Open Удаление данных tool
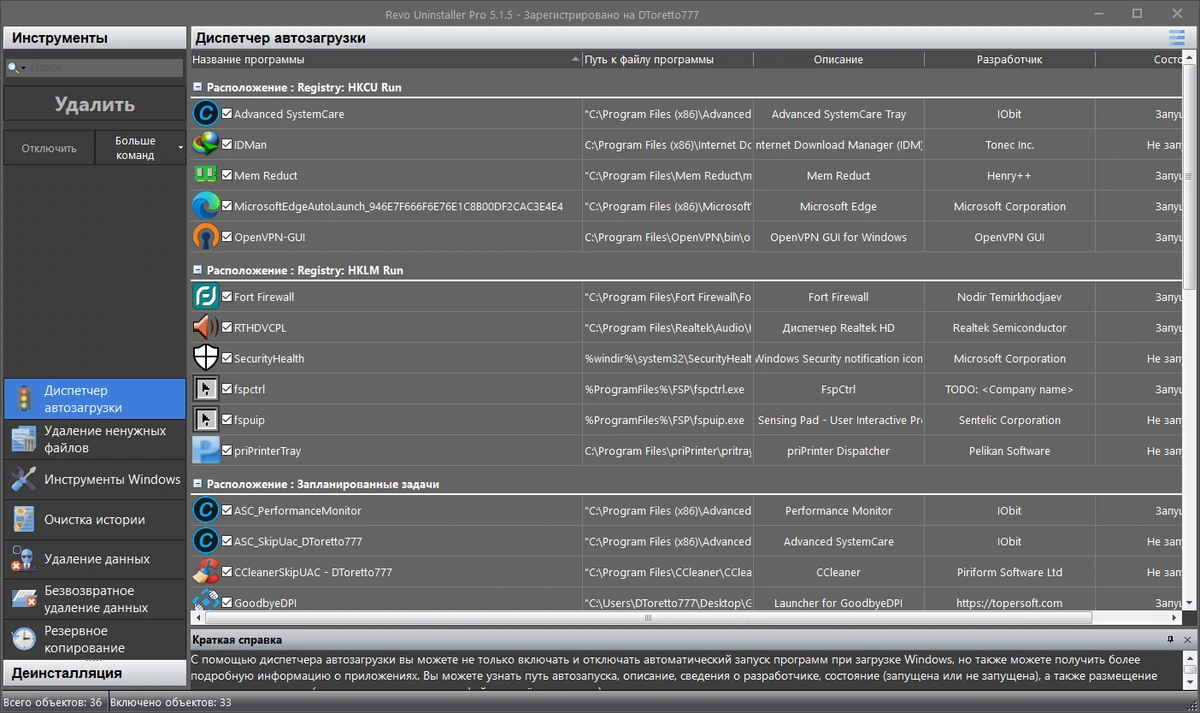Viewport: 1200px width, 713px height. coord(94,559)
